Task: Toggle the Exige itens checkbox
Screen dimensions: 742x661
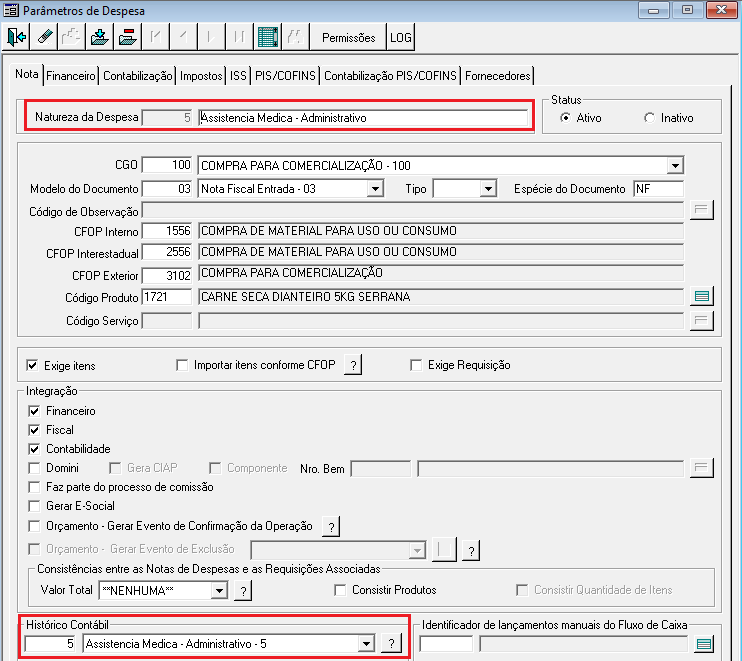Action: coord(32,365)
